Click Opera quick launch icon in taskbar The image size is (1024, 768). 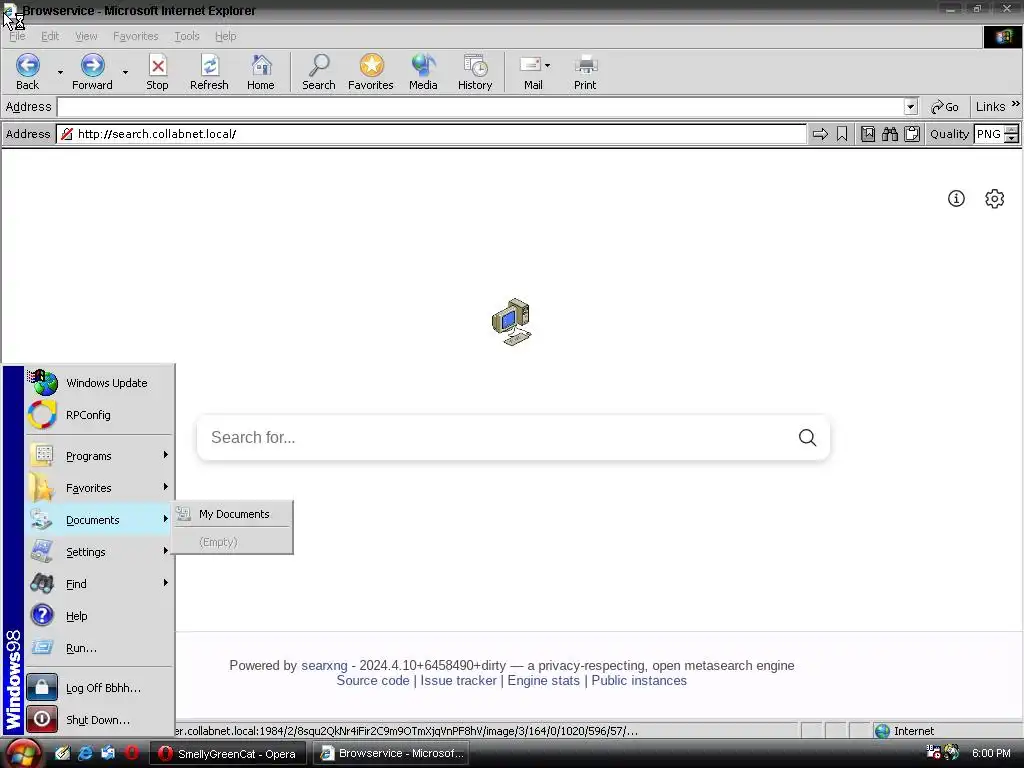point(132,753)
